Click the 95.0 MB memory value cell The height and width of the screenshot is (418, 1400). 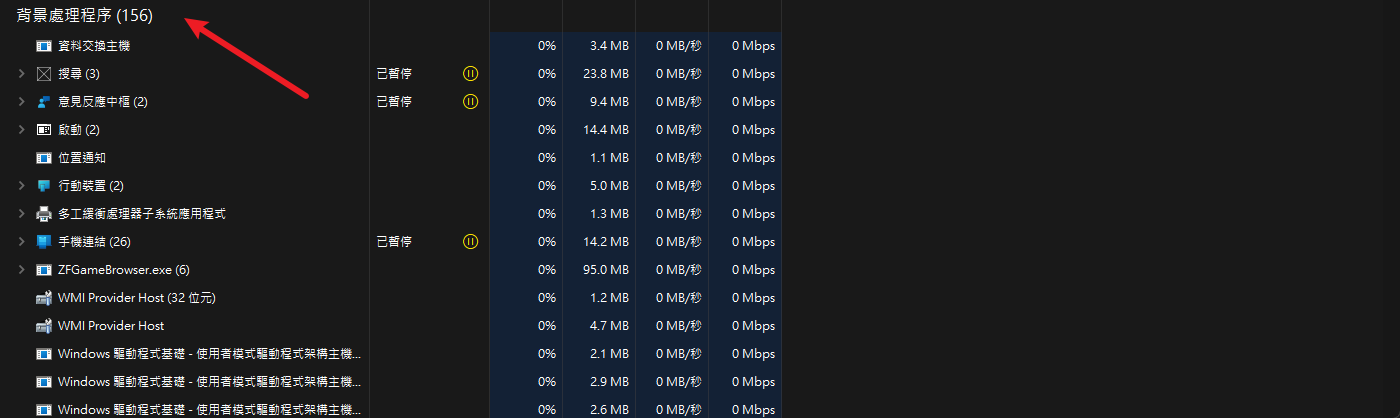click(599, 270)
